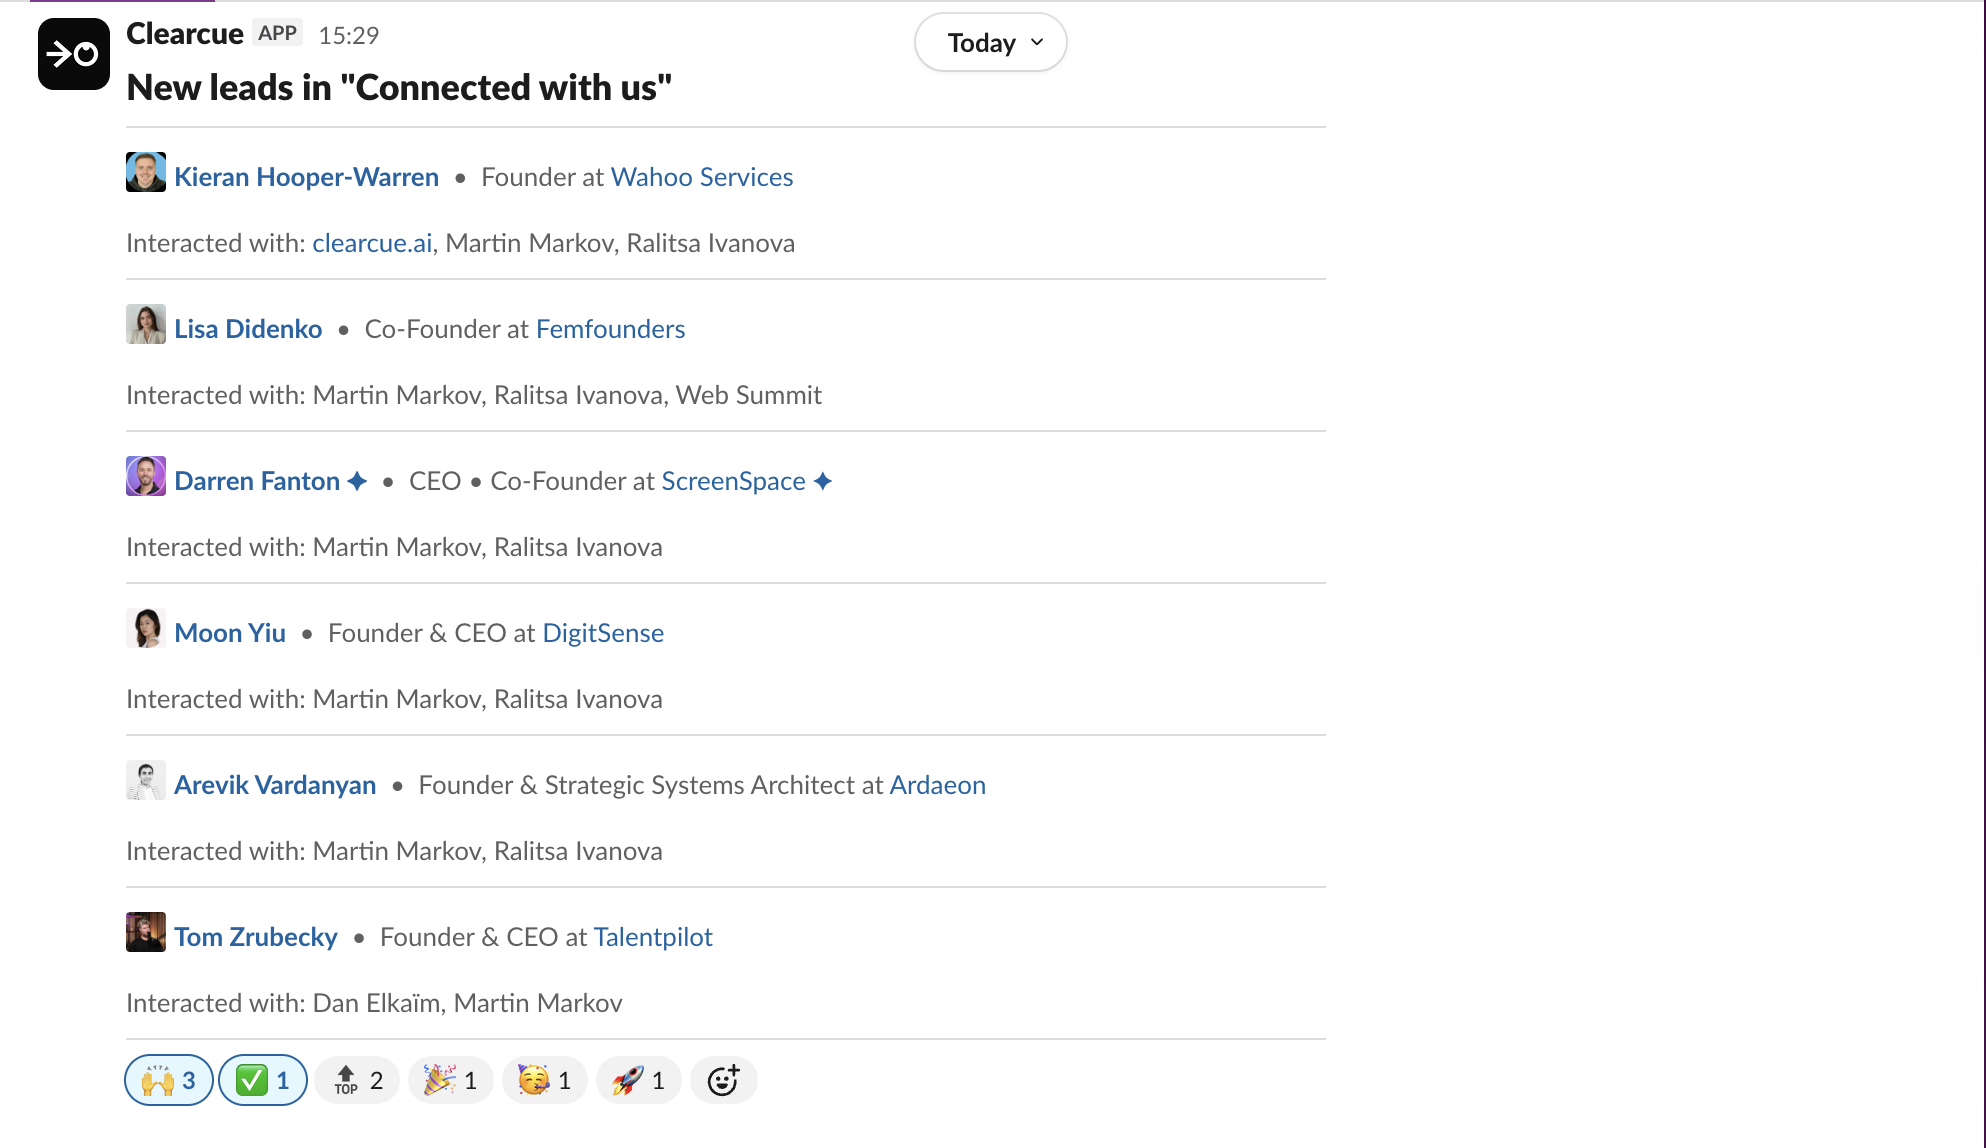This screenshot has width=1986, height=1148.
Task: Click Tom Zrubecky's profile picture
Action: click(145, 932)
